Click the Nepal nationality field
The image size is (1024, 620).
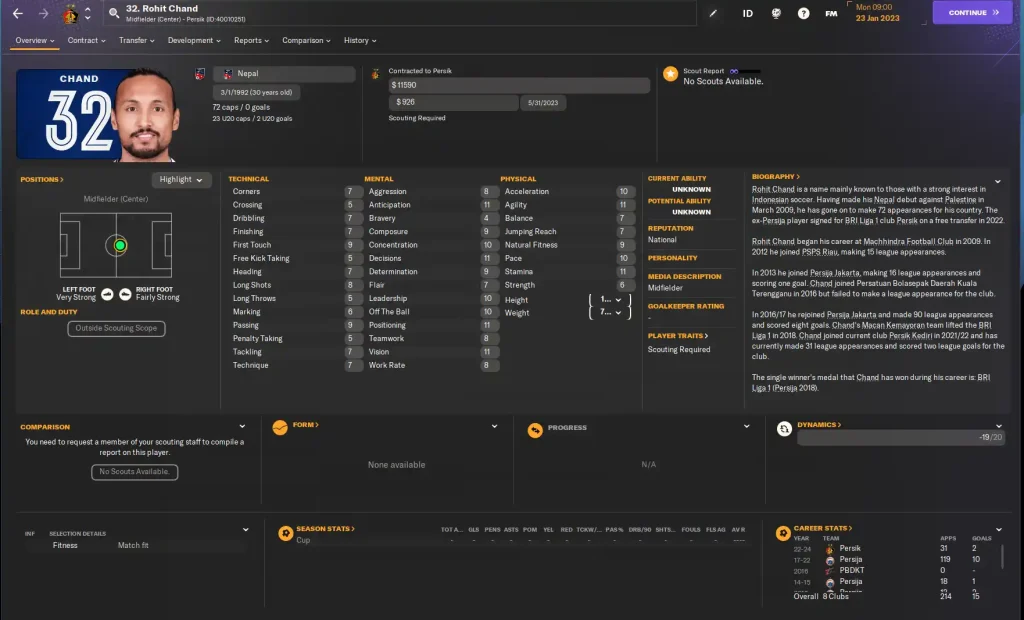(x=284, y=74)
